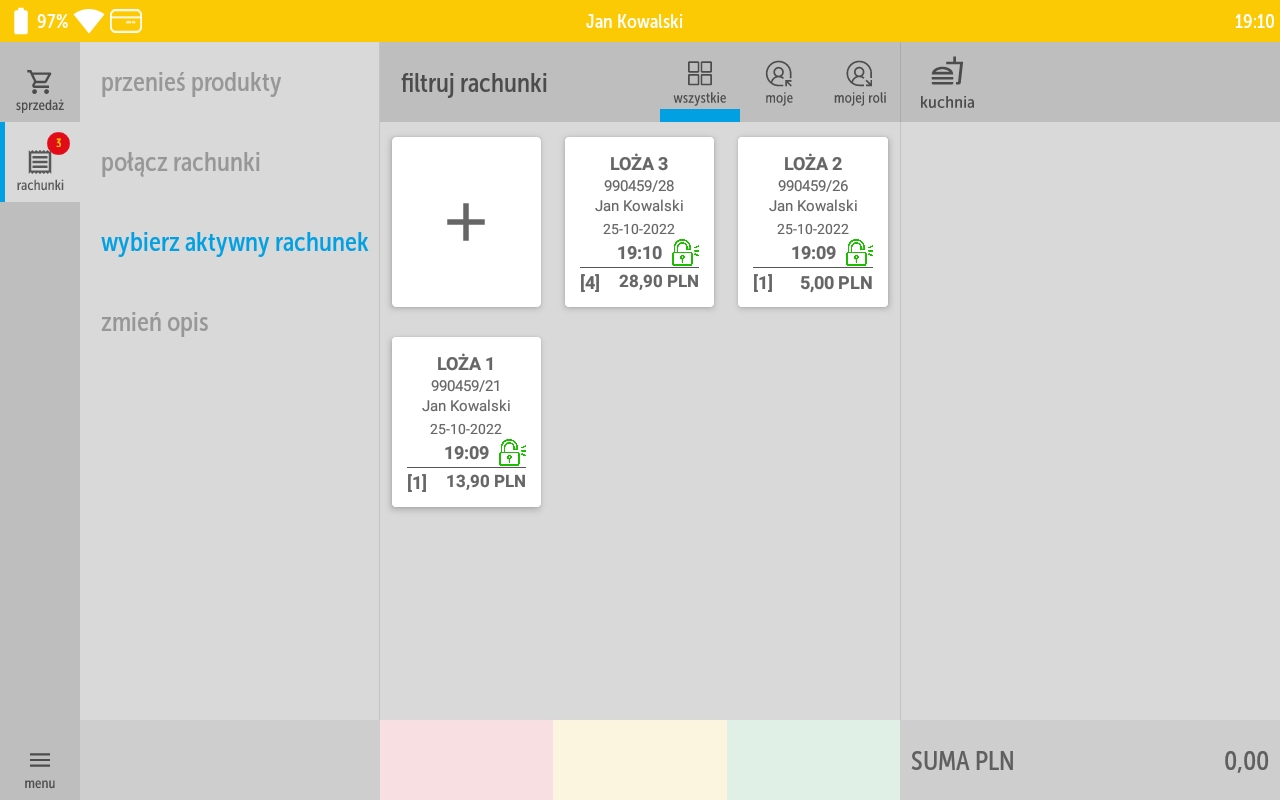Image resolution: width=1280 pixels, height=800 pixels.
Task: Add a new bill with plus tile
Action: click(466, 222)
